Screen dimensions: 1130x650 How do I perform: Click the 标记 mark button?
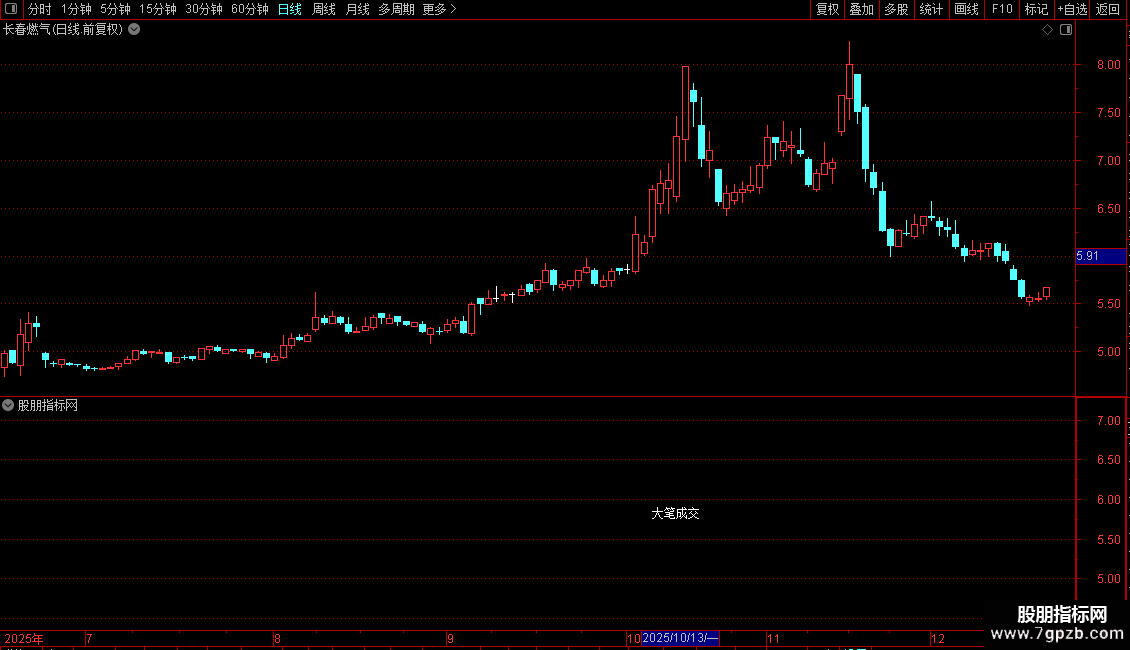(x=1036, y=9)
